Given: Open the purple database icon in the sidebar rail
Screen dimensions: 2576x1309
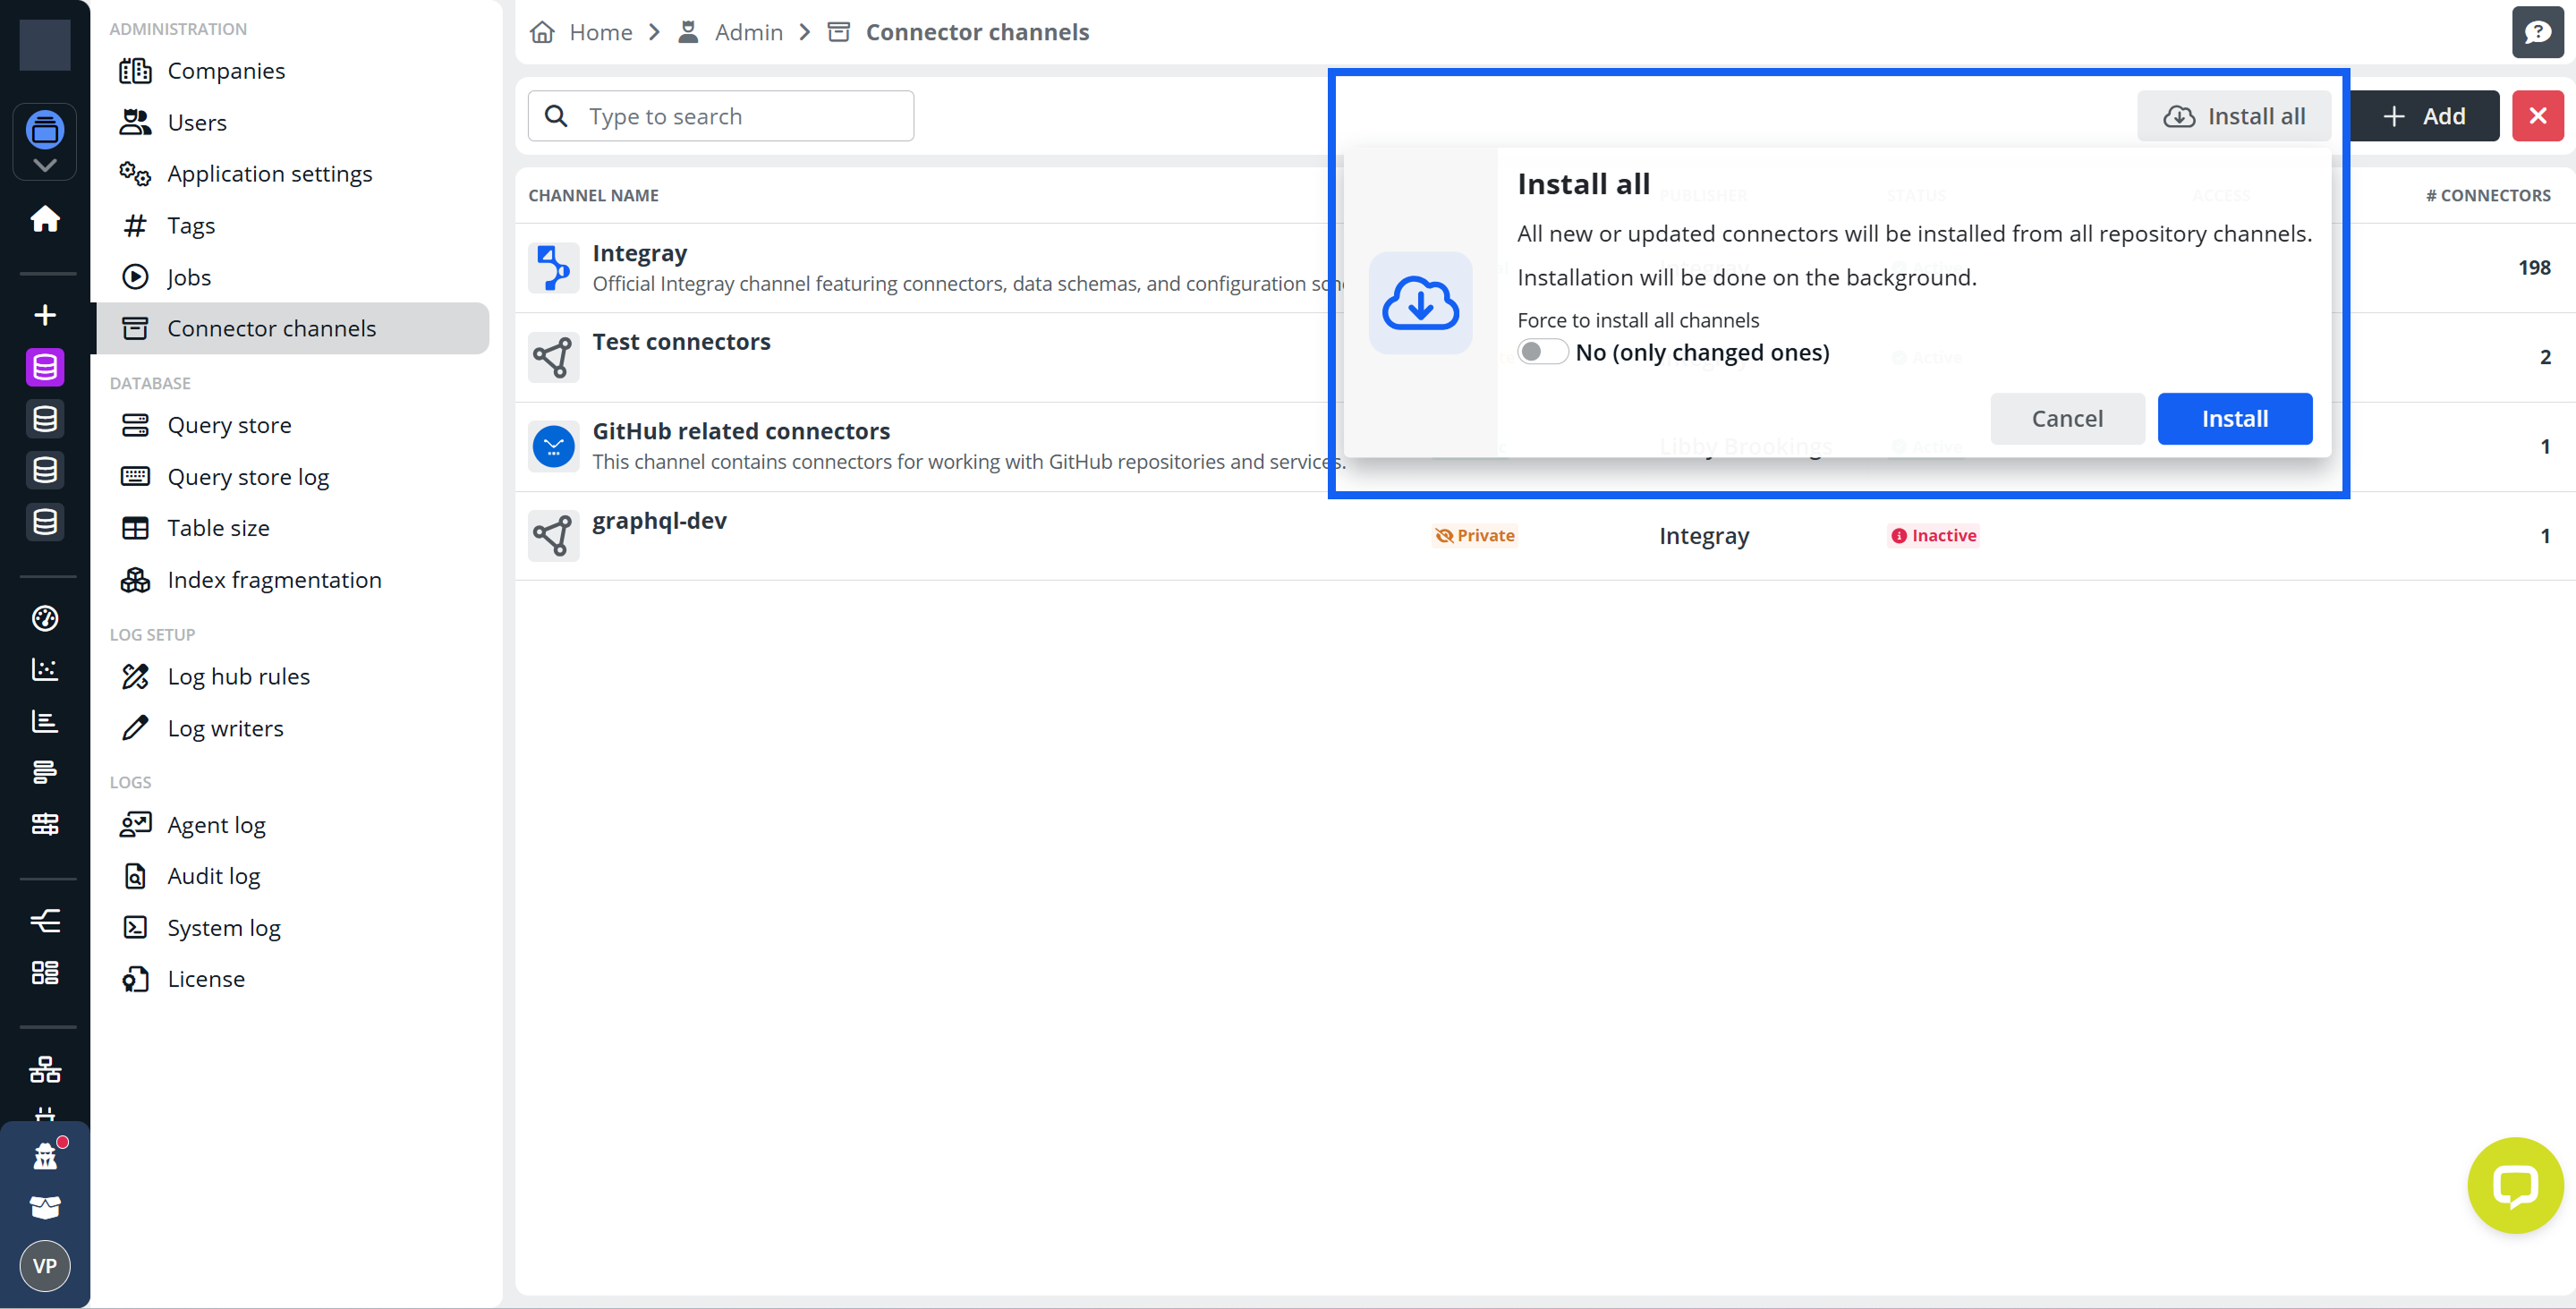Looking at the screenshot, I should 45,367.
